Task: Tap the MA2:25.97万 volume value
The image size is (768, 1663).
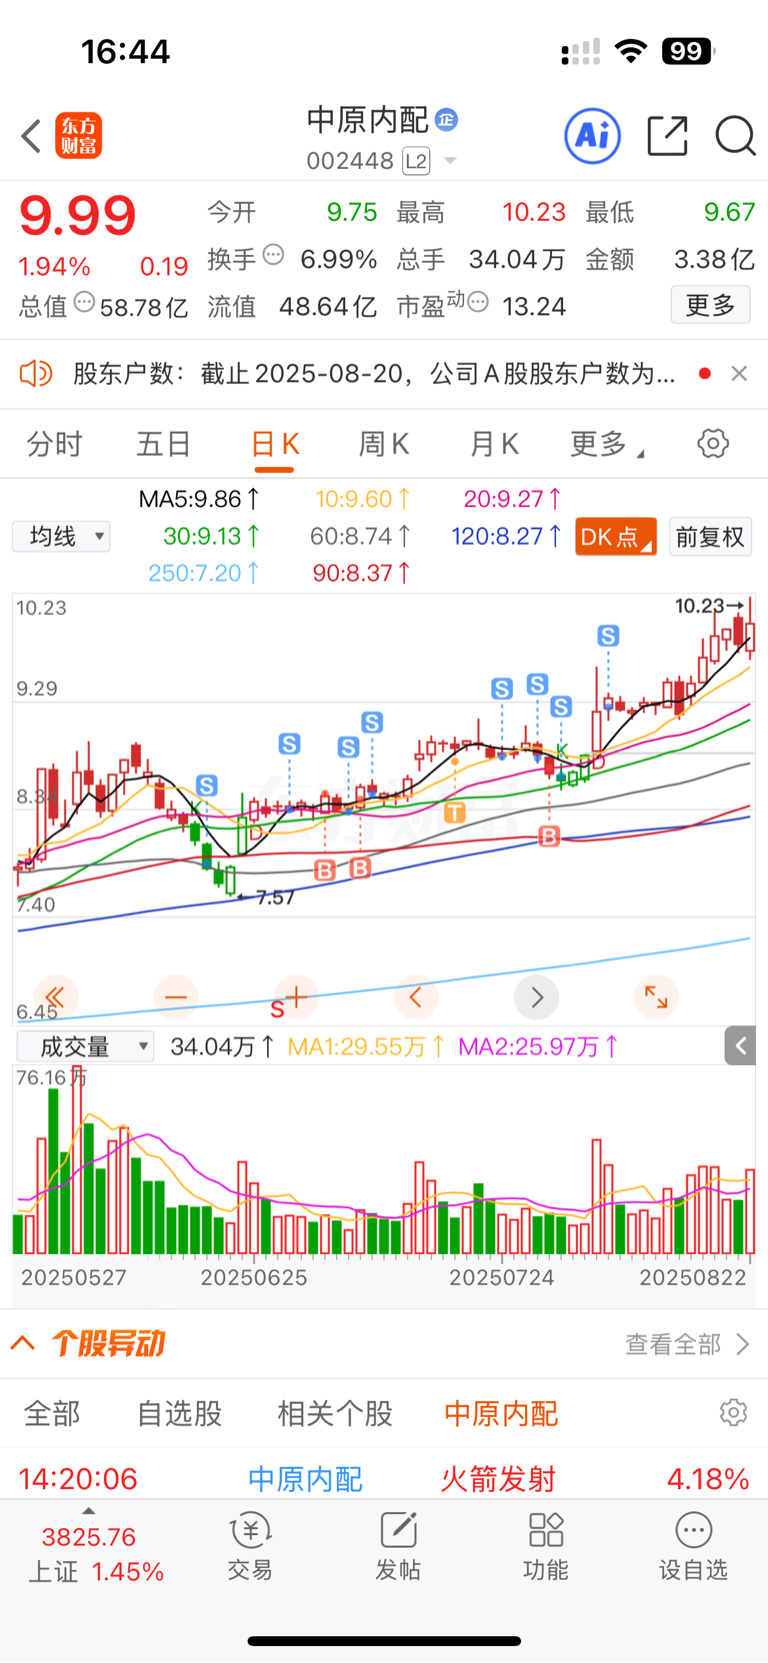Action: click(x=538, y=1047)
